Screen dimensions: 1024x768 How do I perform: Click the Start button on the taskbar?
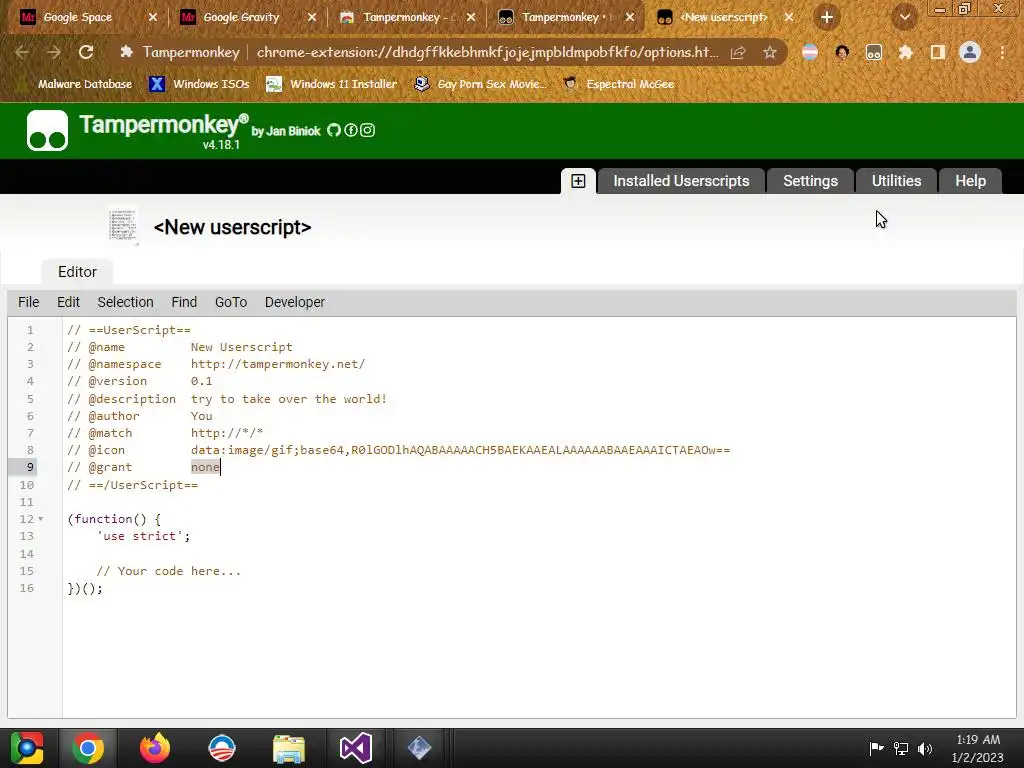click(26, 748)
